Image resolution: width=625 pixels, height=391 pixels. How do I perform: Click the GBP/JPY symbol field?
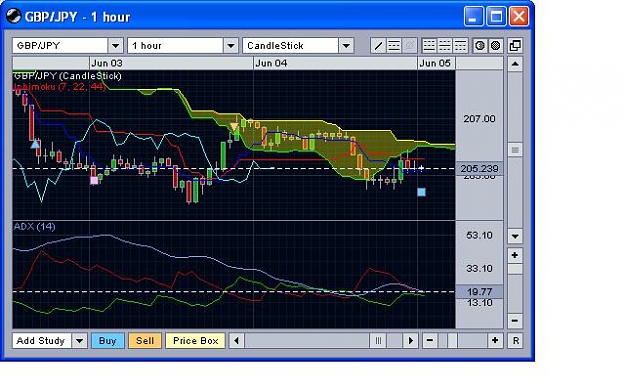[x=60, y=46]
